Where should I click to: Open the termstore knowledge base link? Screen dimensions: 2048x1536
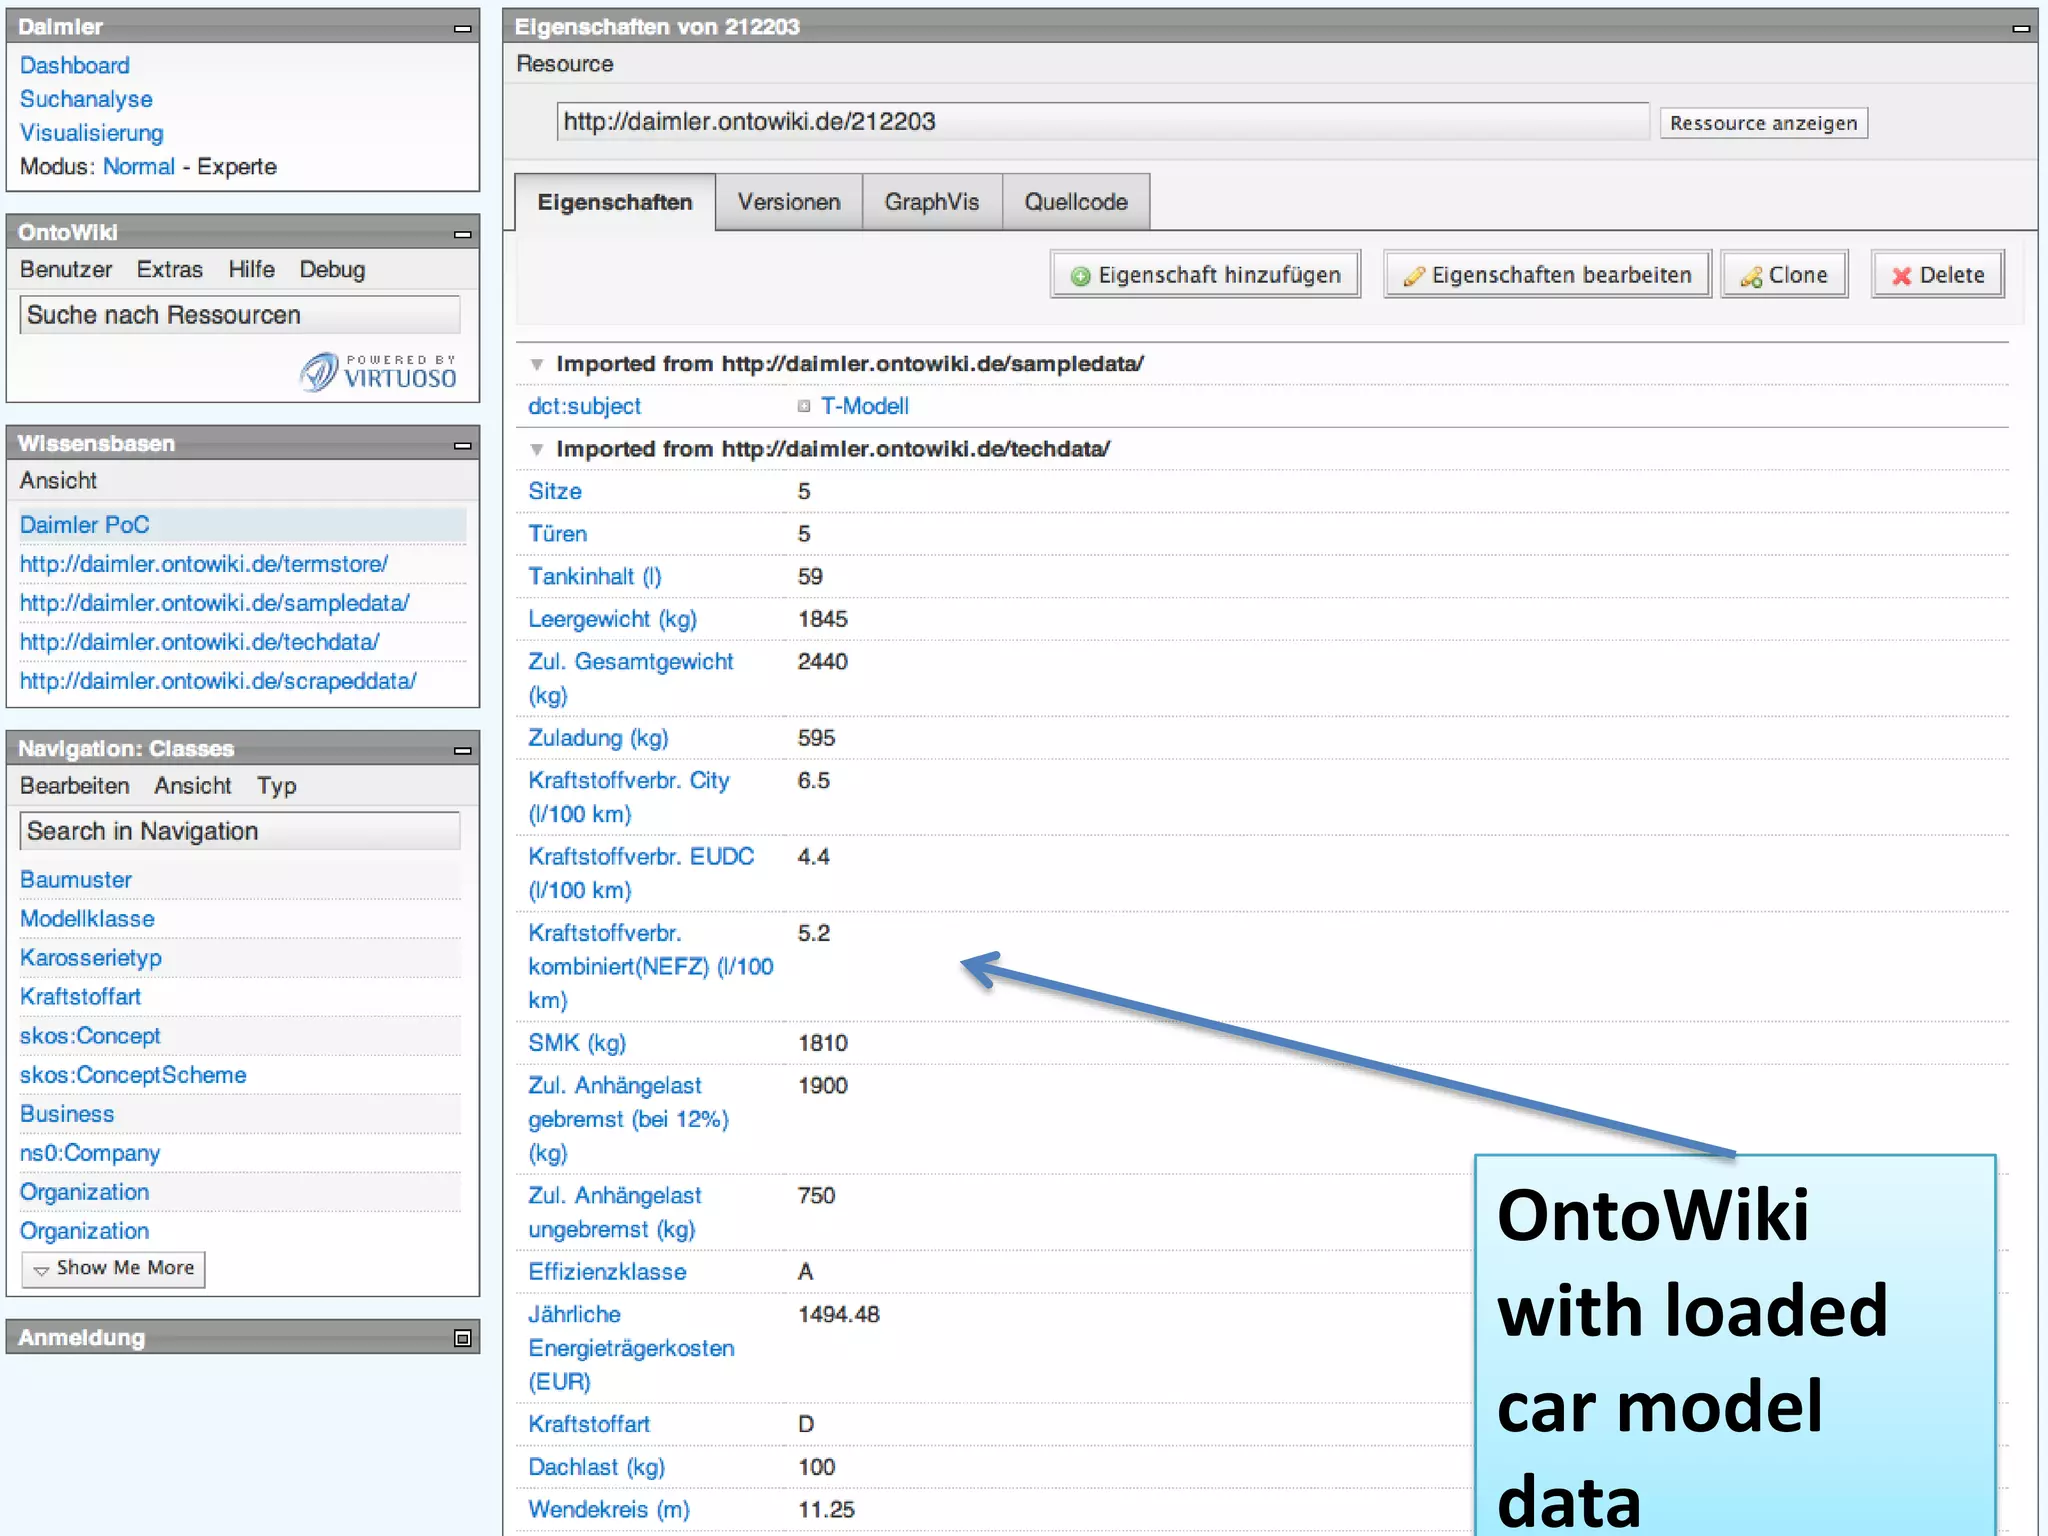click(204, 565)
